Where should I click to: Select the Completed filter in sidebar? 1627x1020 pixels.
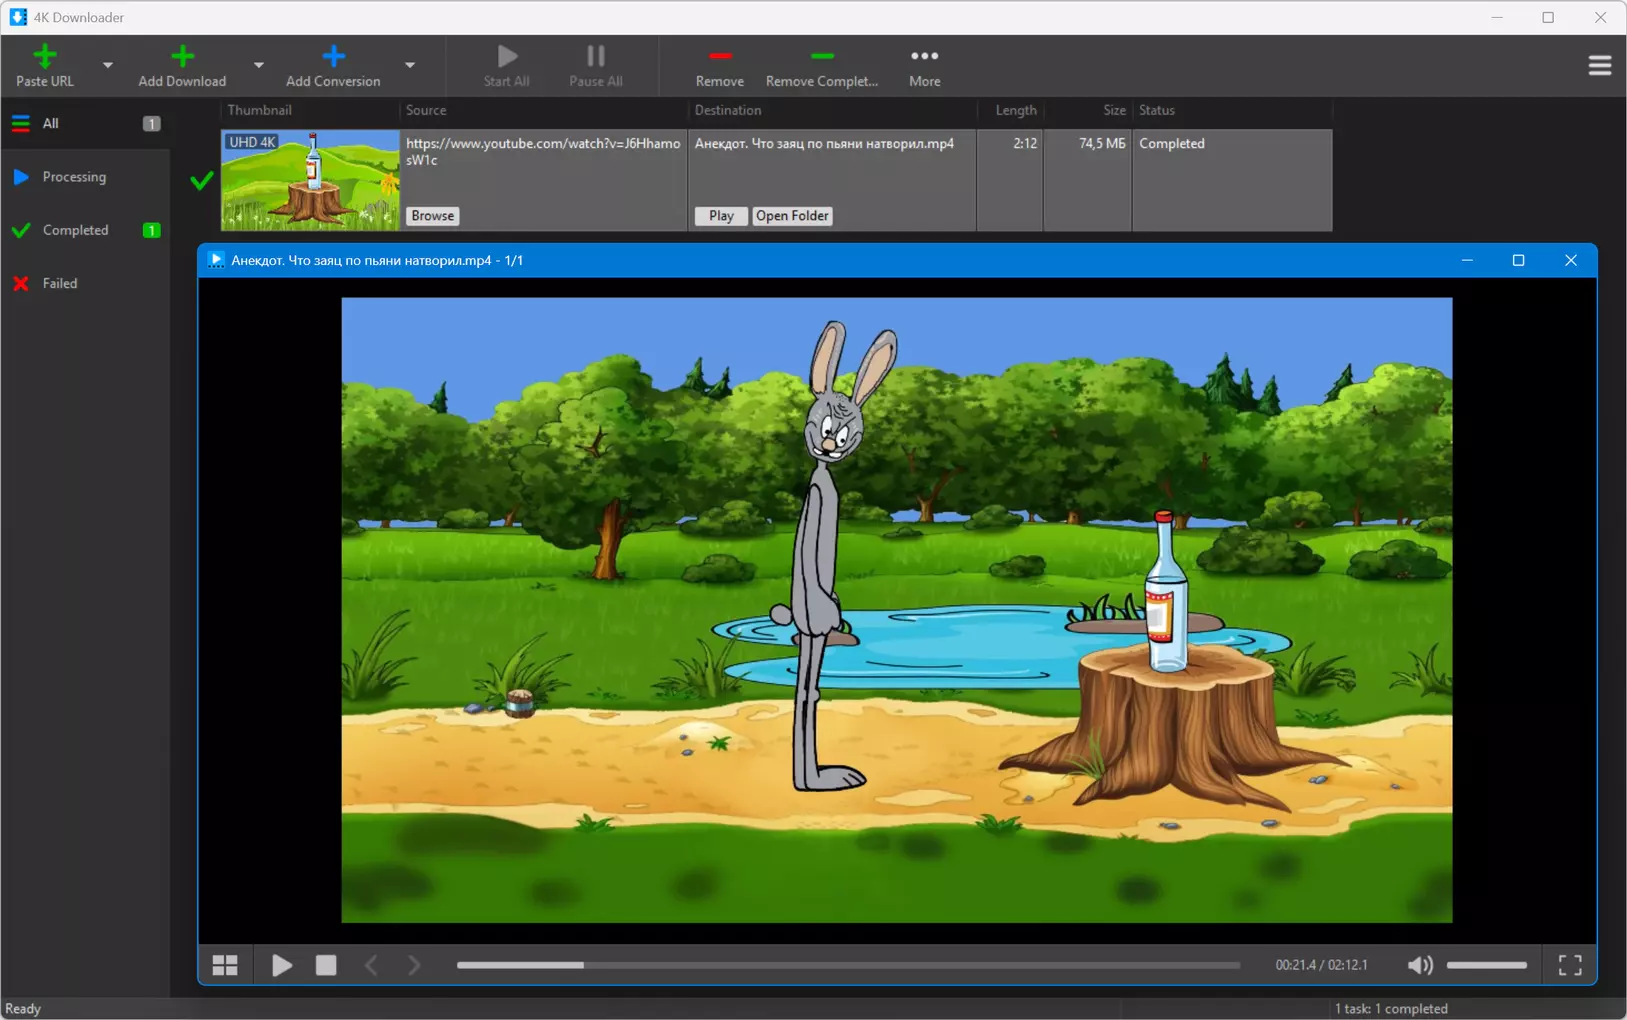point(75,230)
